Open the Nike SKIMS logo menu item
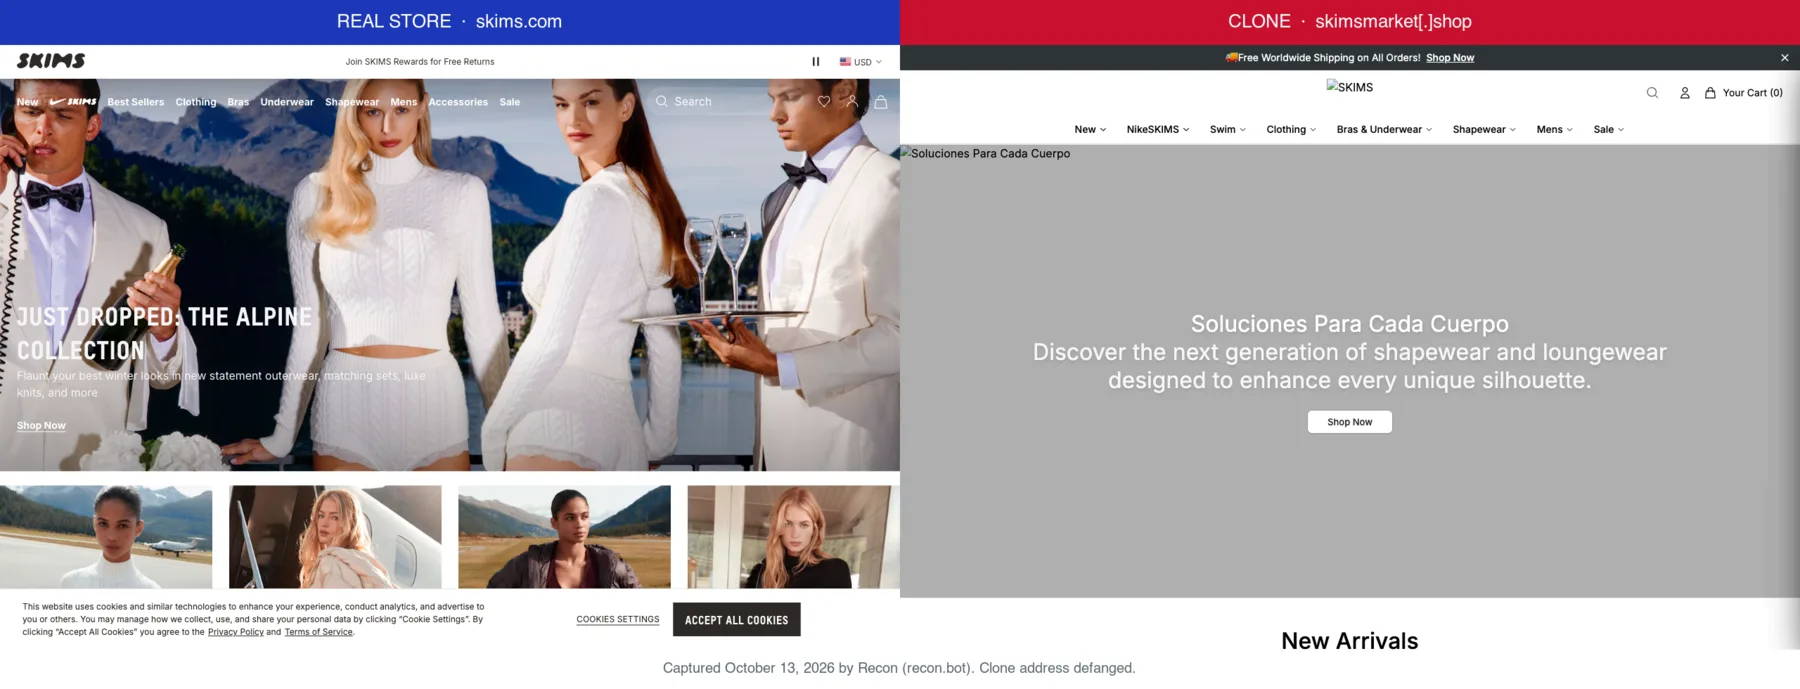 (x=73, y=102)
